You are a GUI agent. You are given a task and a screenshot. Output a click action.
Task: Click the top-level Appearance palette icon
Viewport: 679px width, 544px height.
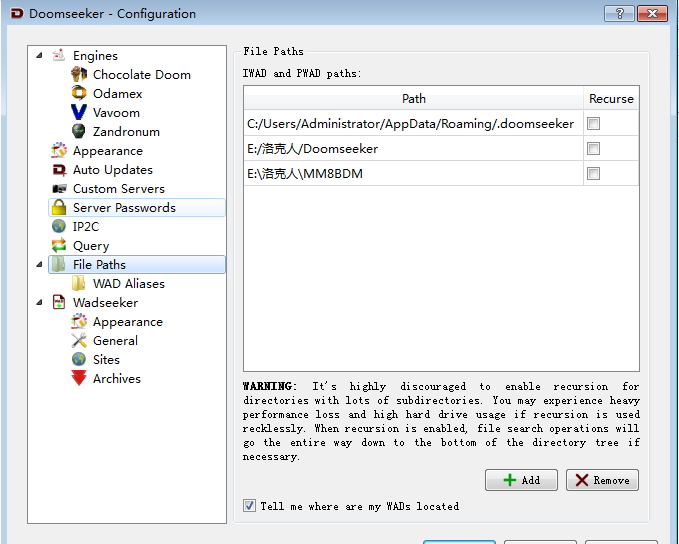[x=58, y=150]
